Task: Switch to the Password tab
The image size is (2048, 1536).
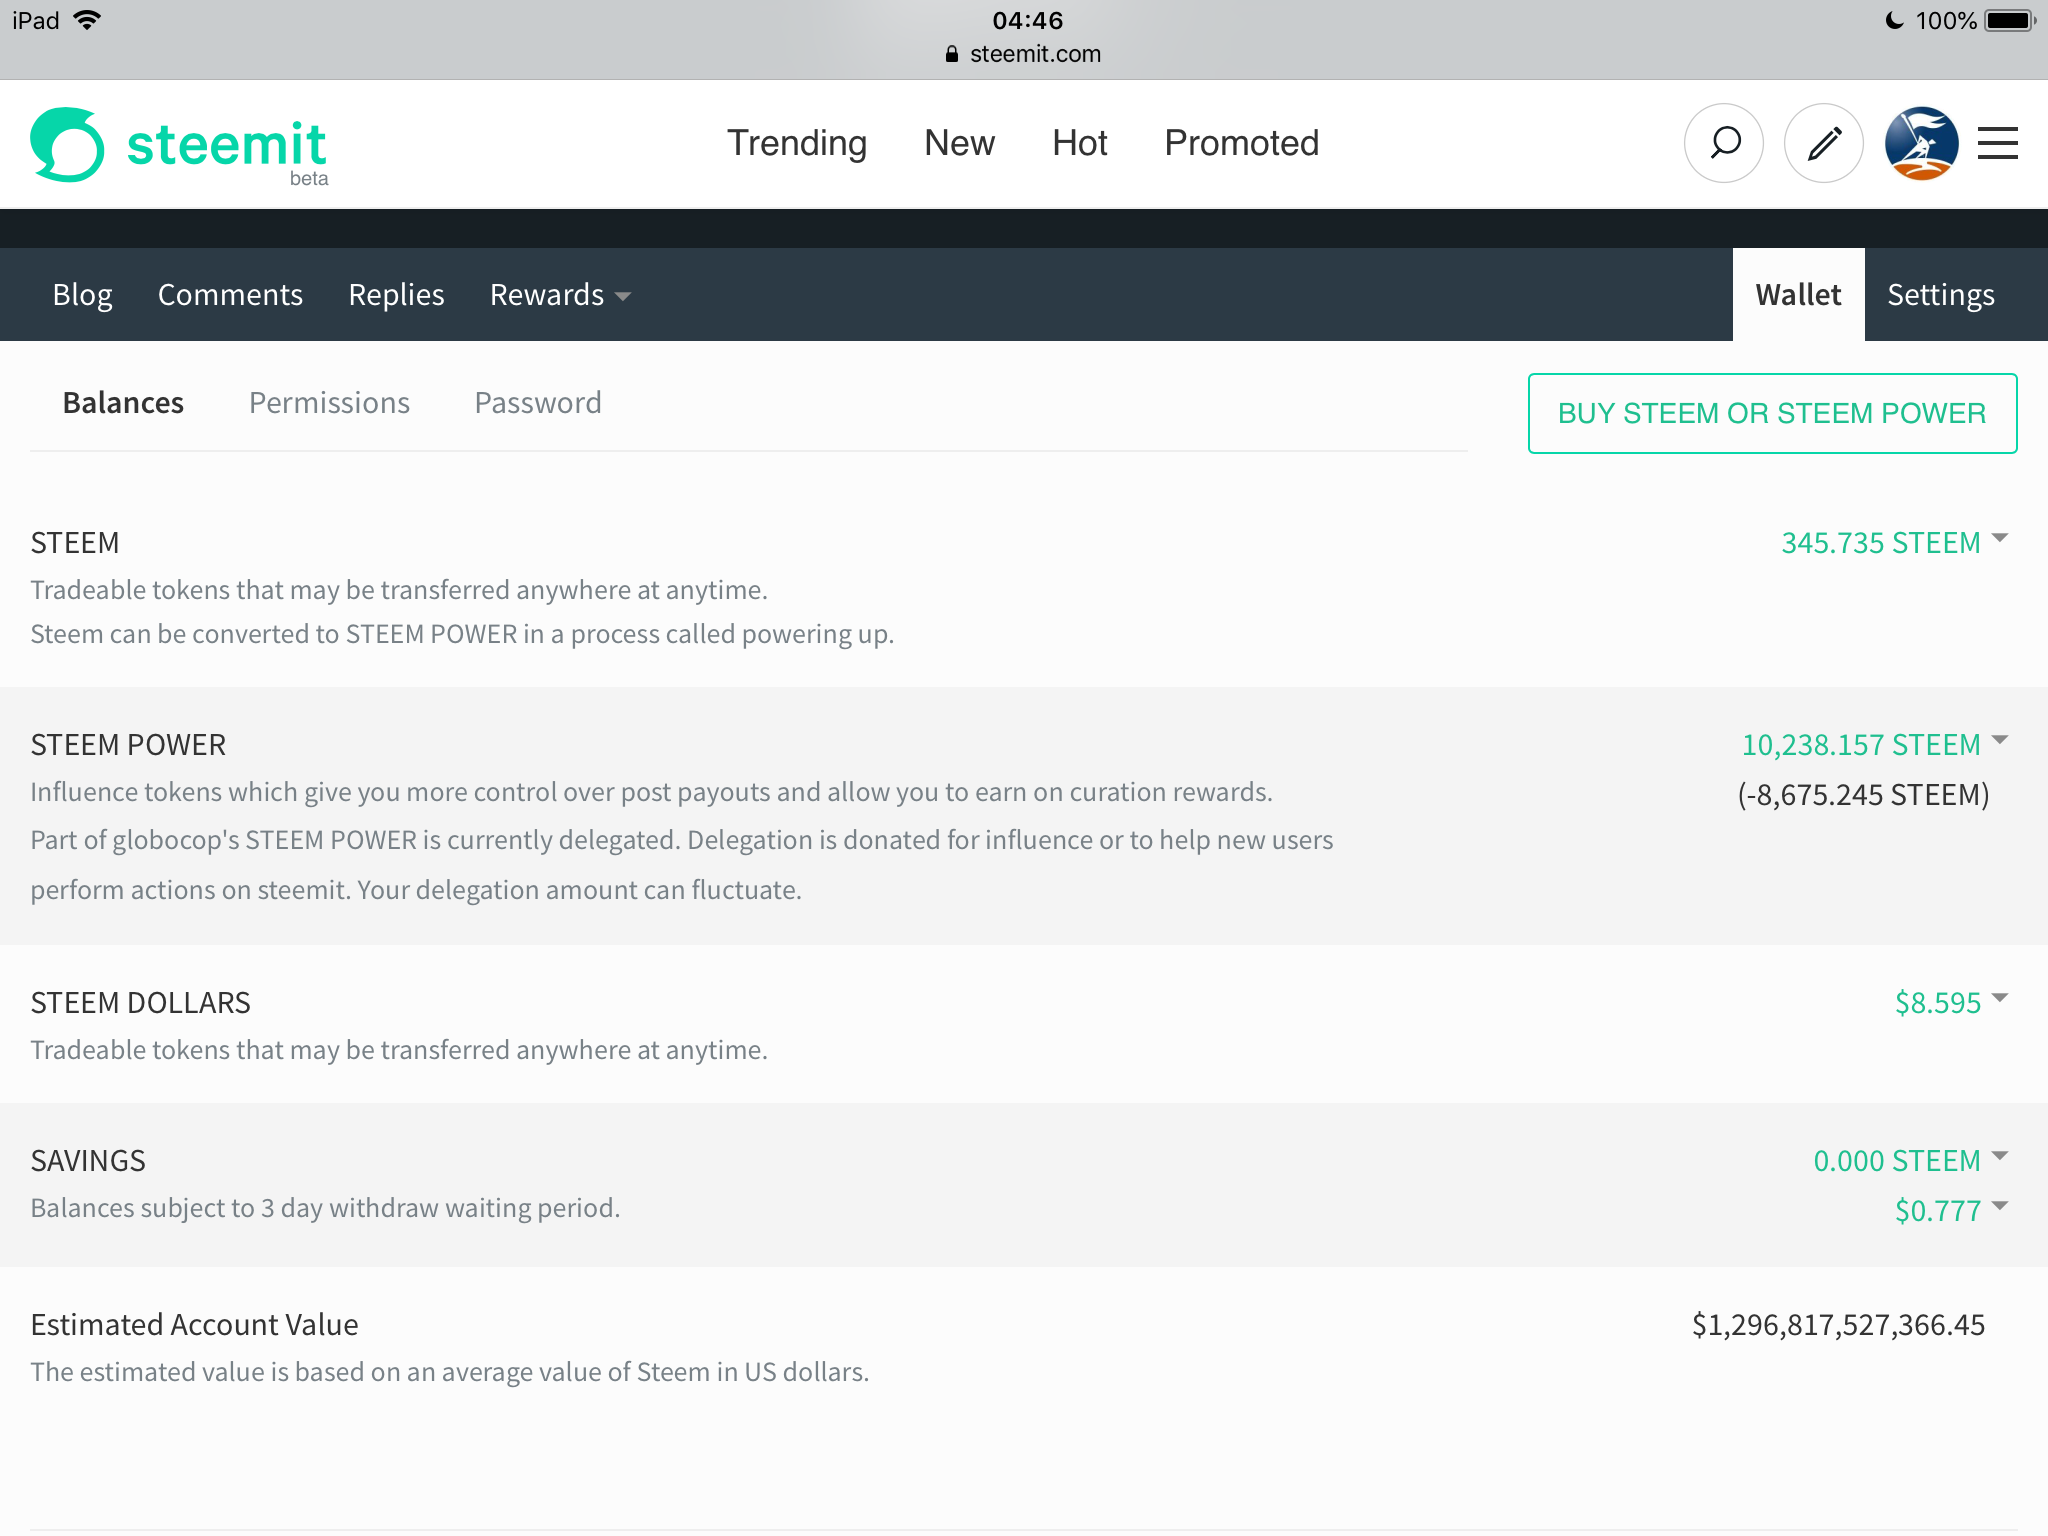Action: tap(537, 402)
